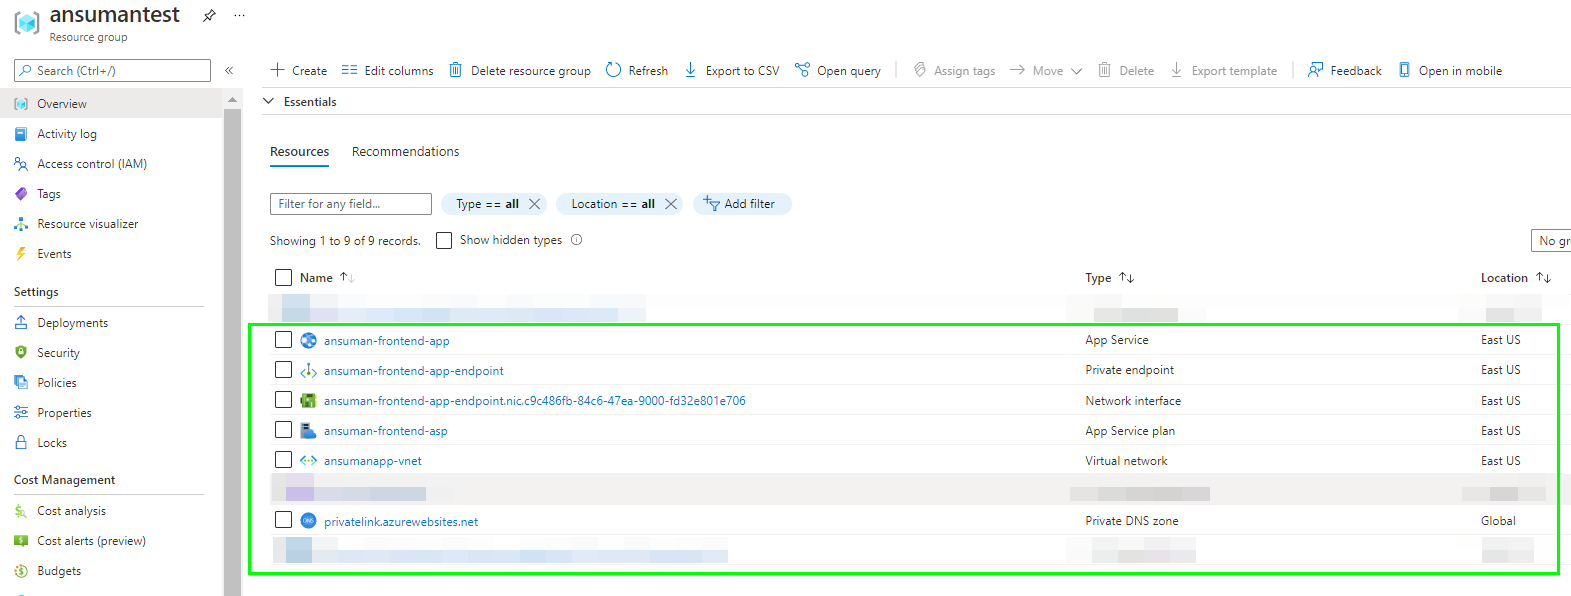
Task: Open the ansuman-frontend-app link
Action: pyautogui.click(x=386, y=341)
